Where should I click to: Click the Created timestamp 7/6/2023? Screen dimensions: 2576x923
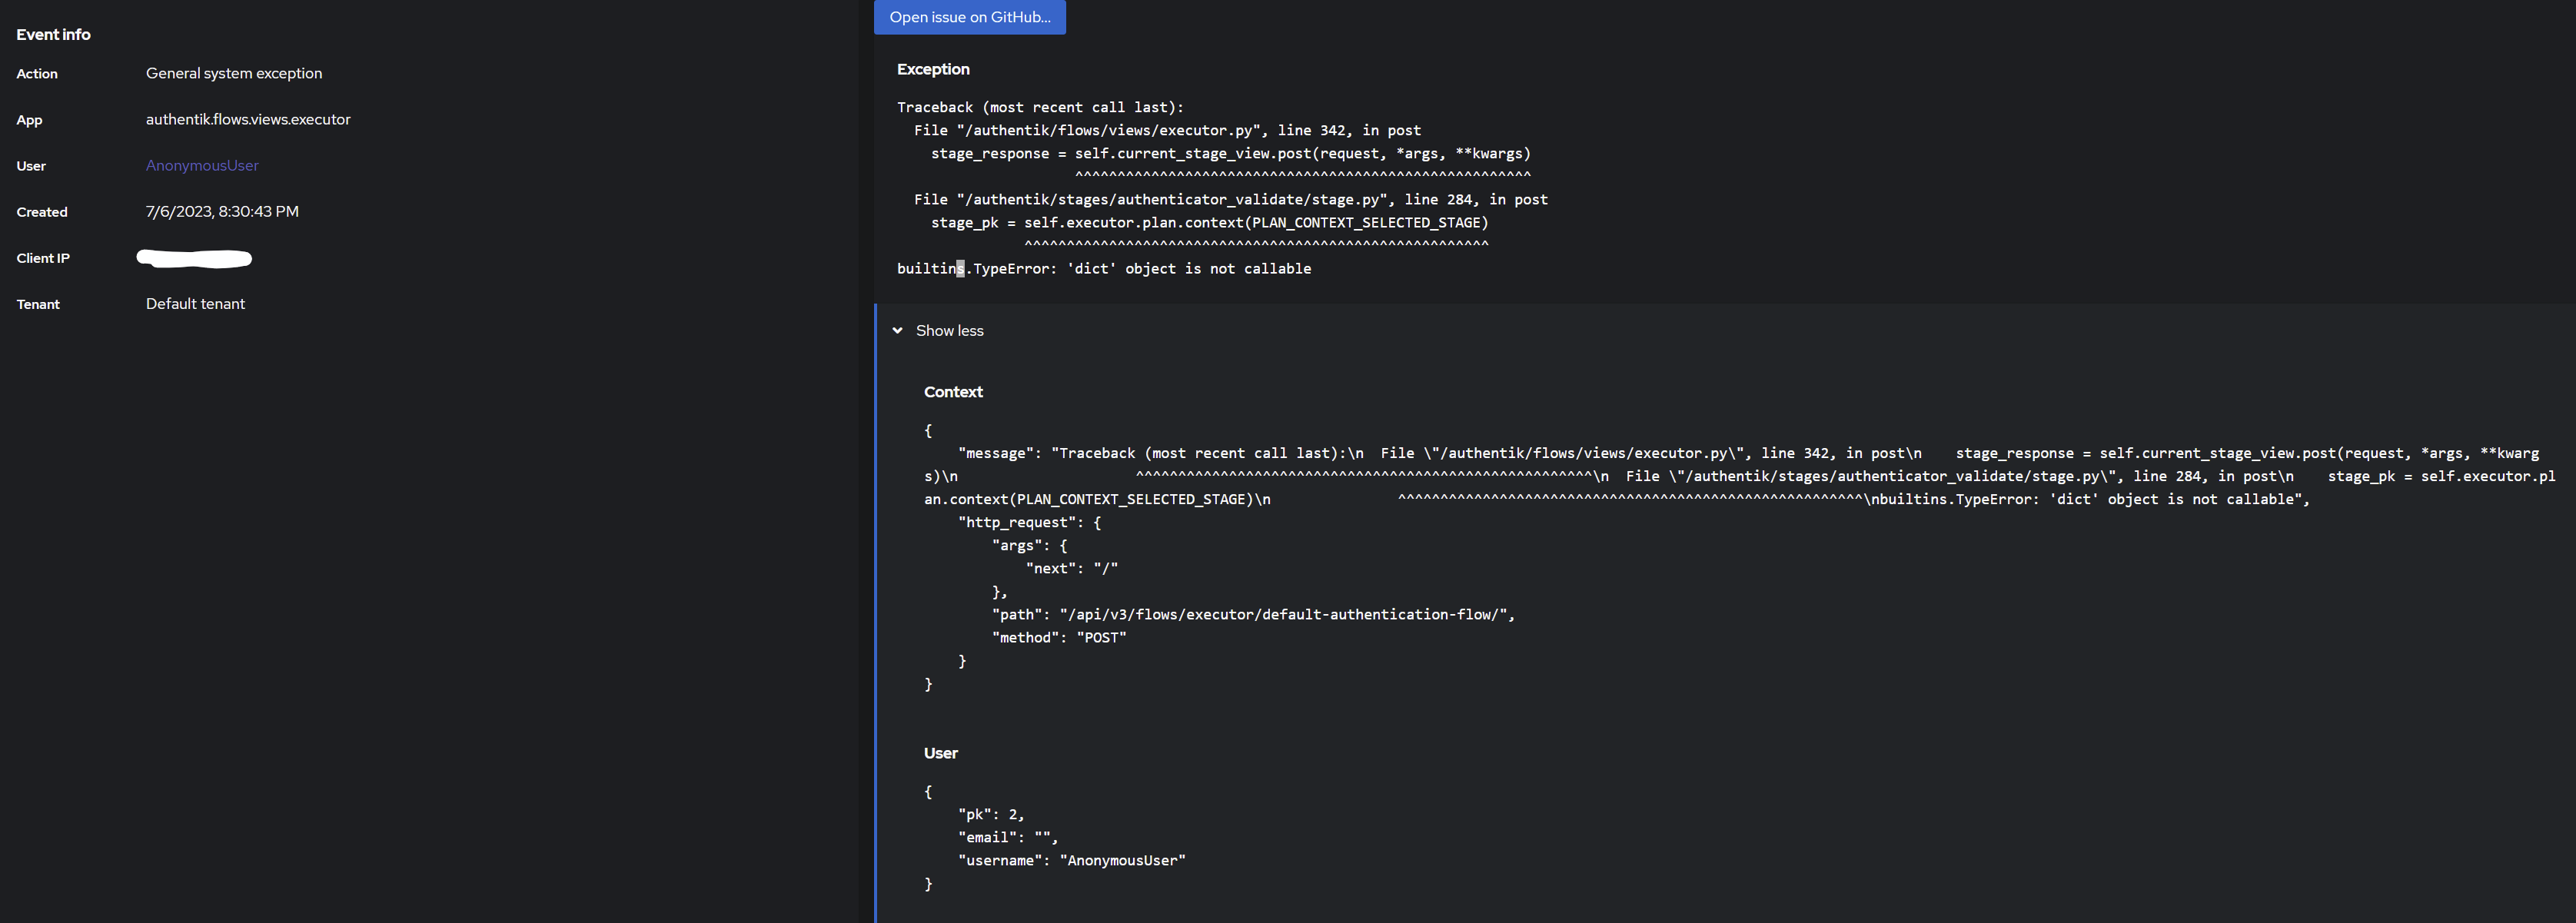tap(222, 211)
